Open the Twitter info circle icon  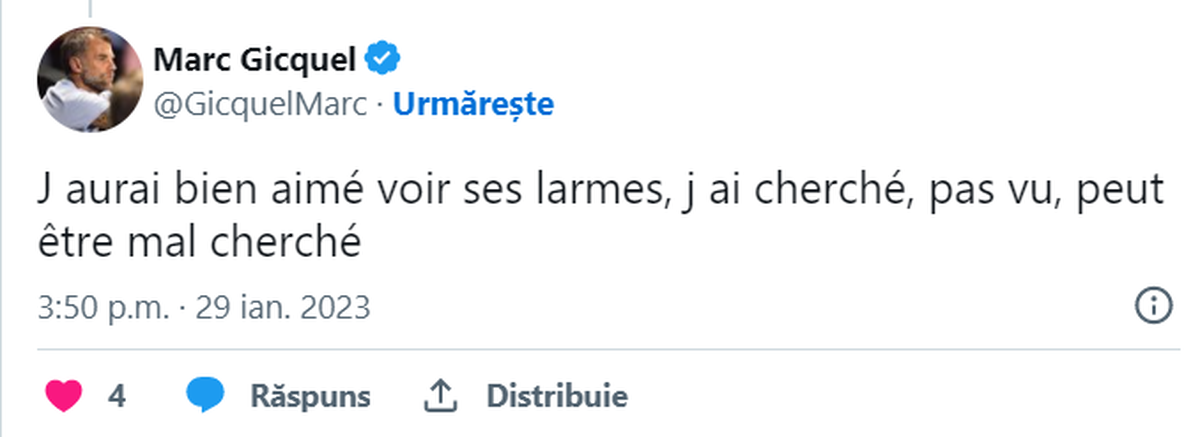[x=1154, y=306]
